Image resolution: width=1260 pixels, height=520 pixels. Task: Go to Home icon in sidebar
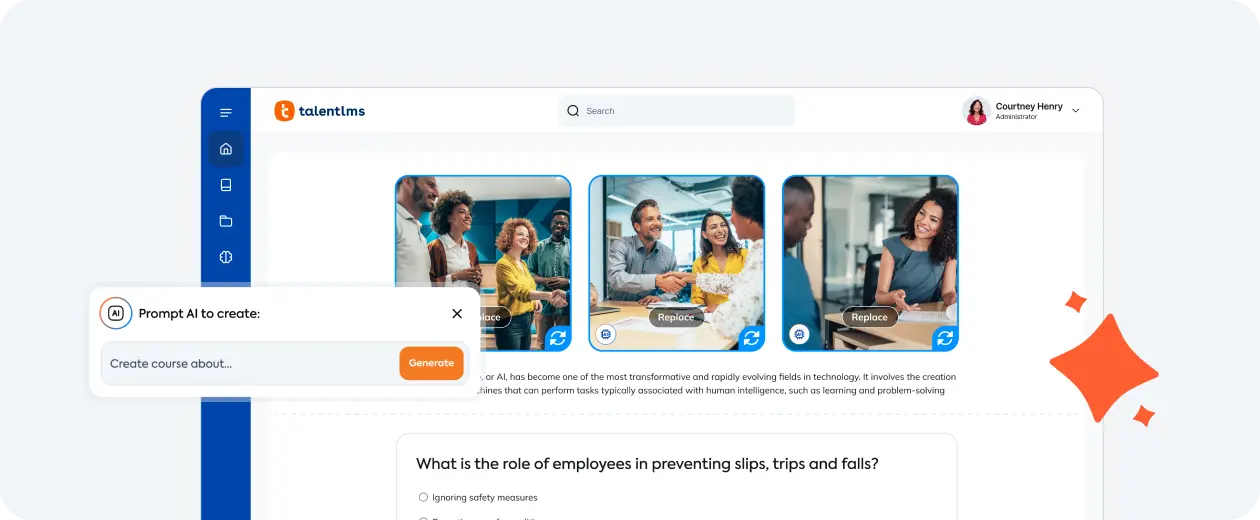[226, 149]
